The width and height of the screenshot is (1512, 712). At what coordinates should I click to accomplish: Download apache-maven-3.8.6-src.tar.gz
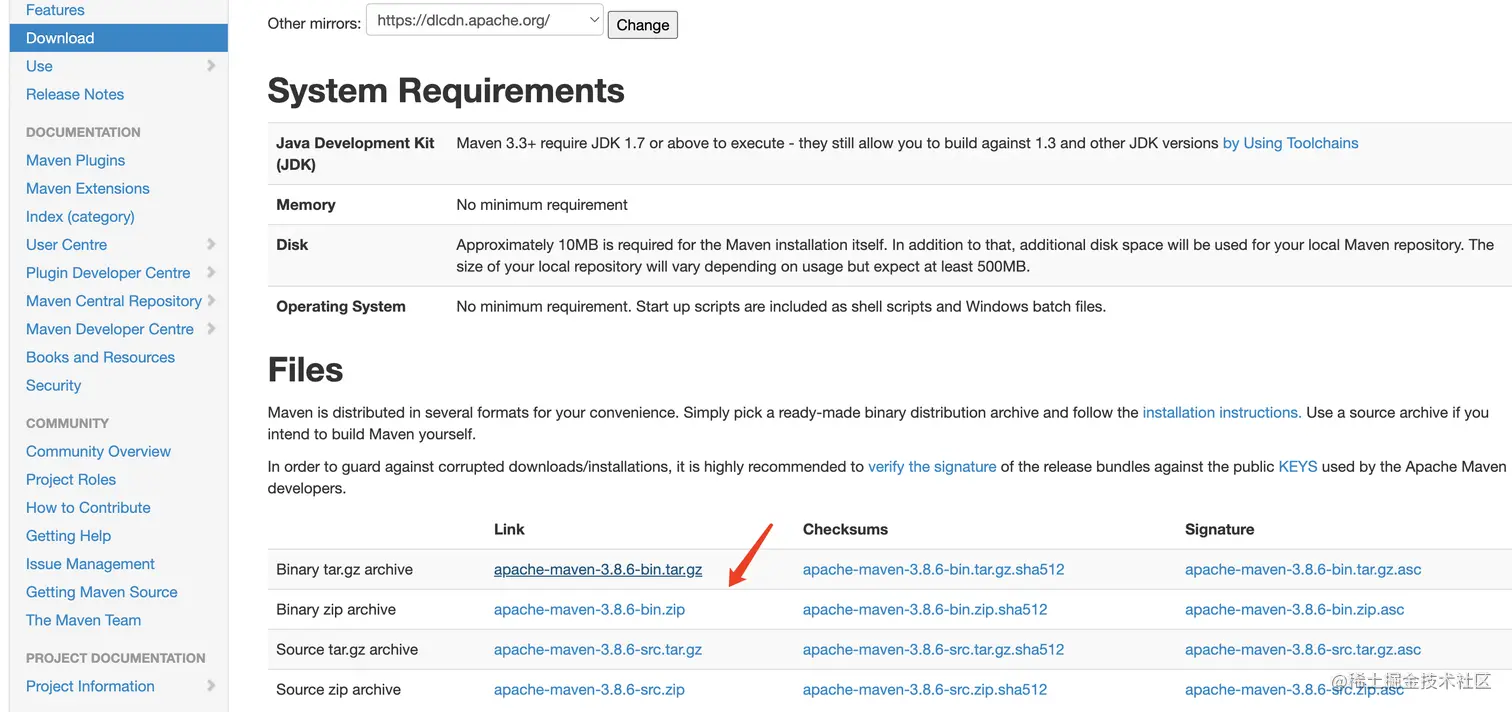[598, 649]
